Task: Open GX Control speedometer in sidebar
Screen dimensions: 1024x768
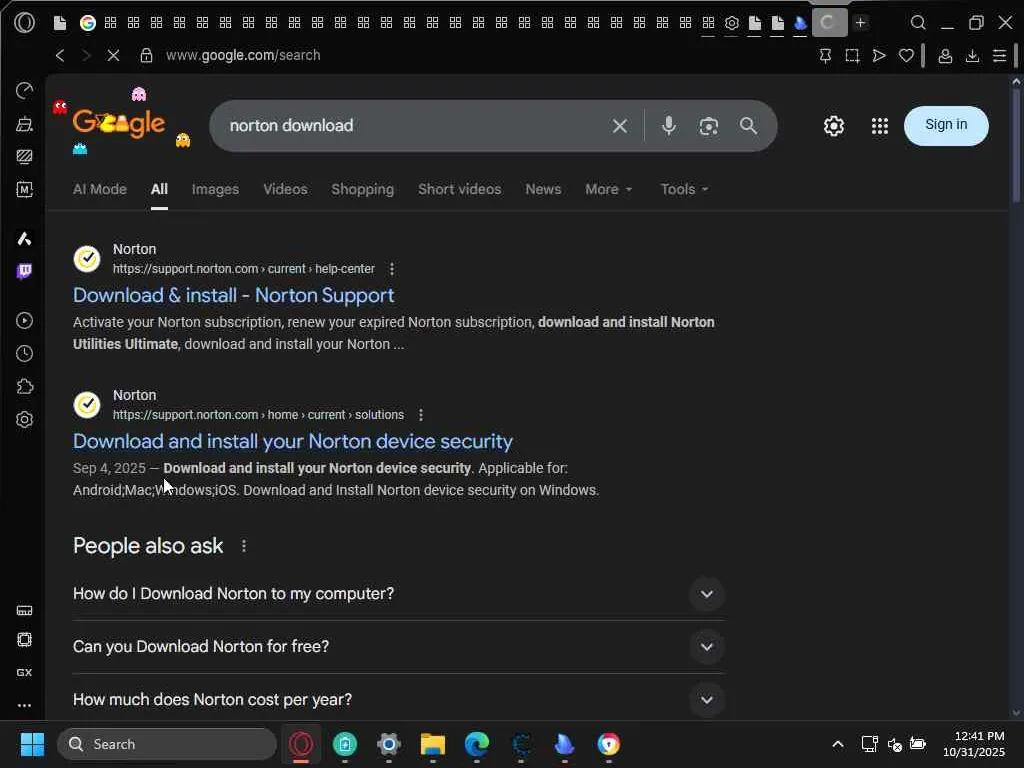Action: [x=24, y=90]
